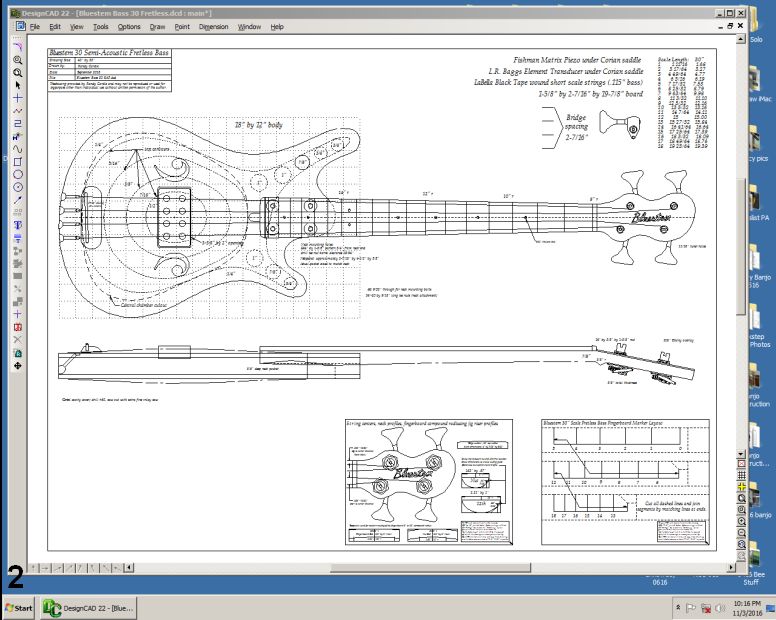Screen dimensions: 776x620
Task: Click the Bee Stuff desktop folder
Action: tap(751, 564)
